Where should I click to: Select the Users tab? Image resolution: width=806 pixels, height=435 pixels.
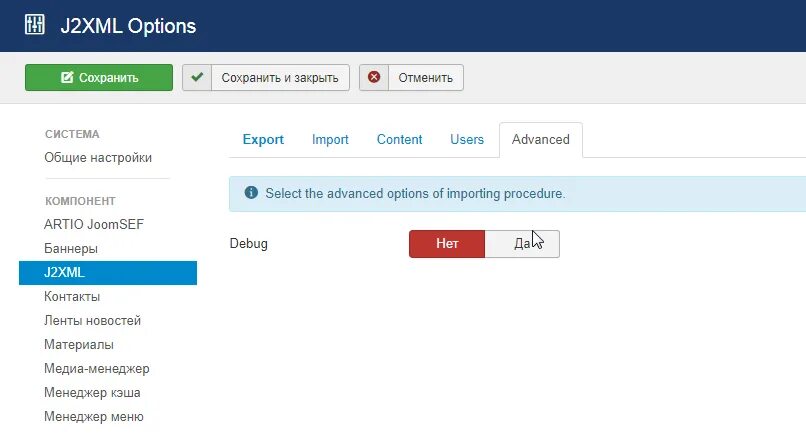coord(467,139)
